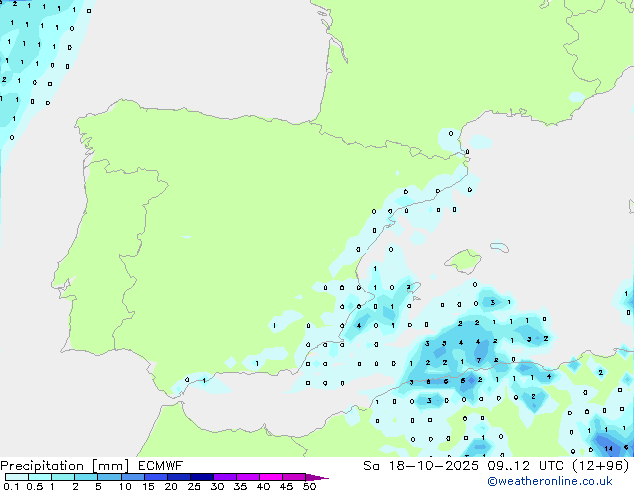Click the "10" legend scale label

click(125, 486)
